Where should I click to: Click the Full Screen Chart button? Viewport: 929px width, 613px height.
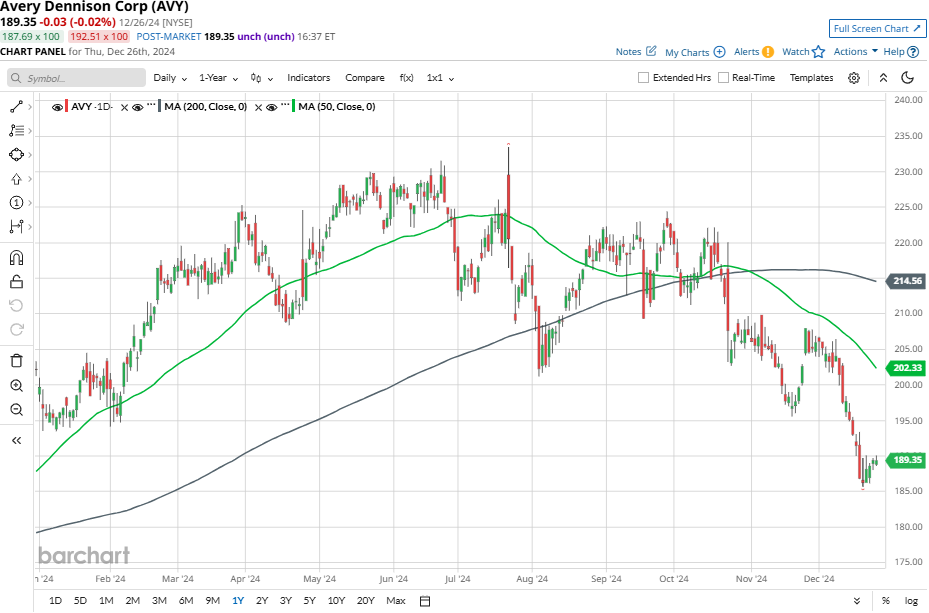[877, 28]
